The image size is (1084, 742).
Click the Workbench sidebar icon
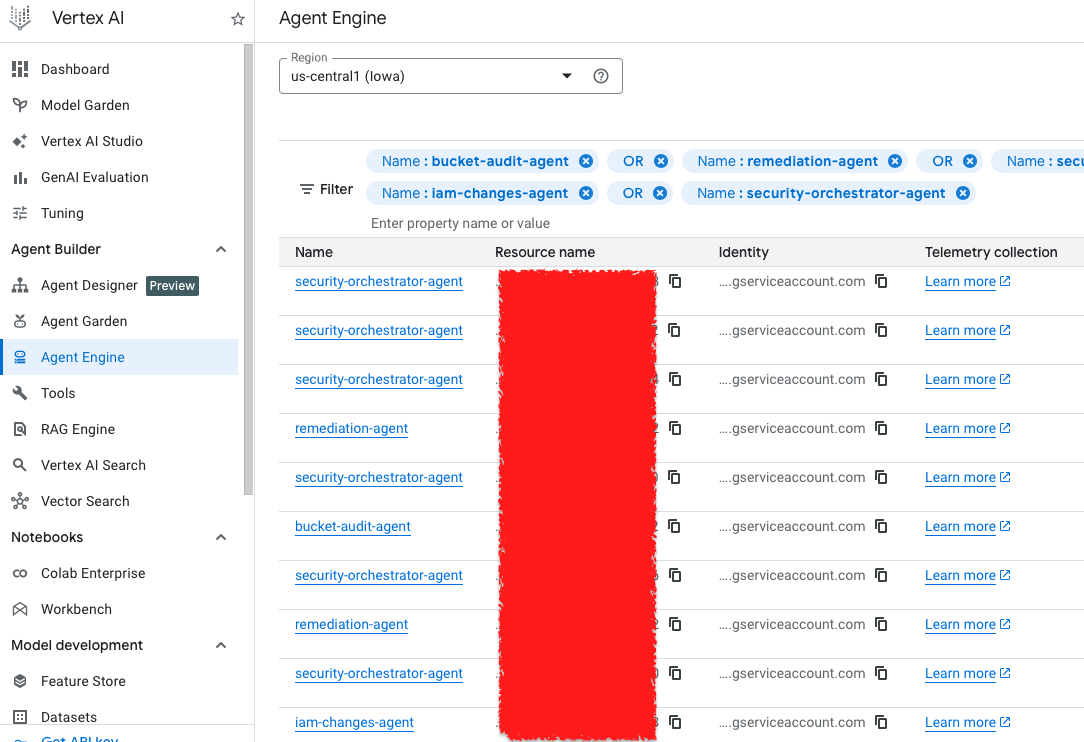20,609
